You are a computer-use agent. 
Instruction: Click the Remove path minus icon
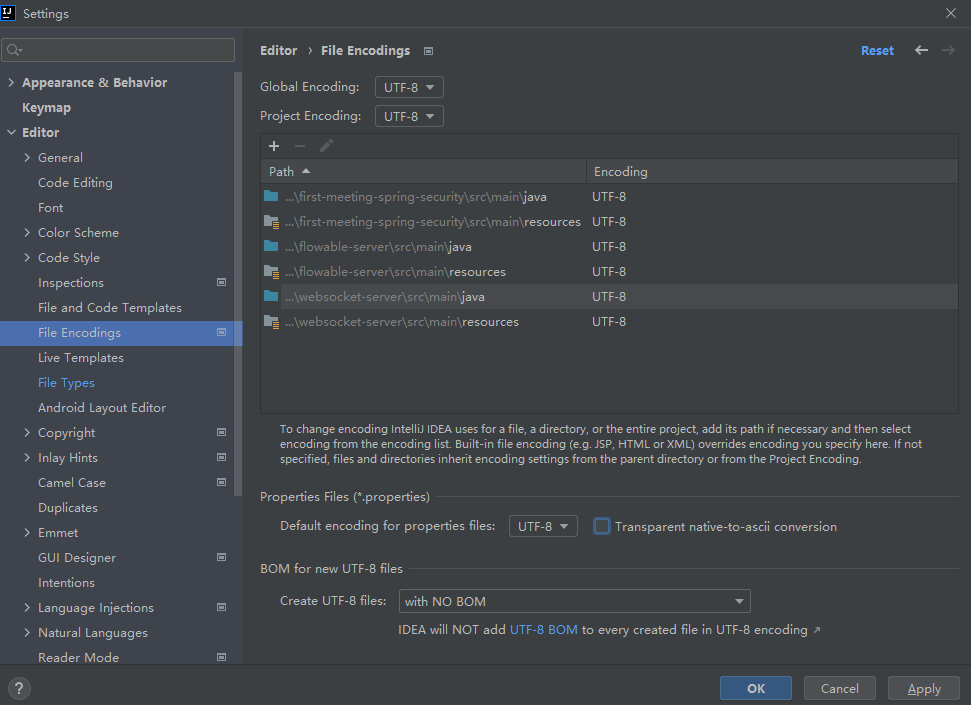tap(300, 146)
